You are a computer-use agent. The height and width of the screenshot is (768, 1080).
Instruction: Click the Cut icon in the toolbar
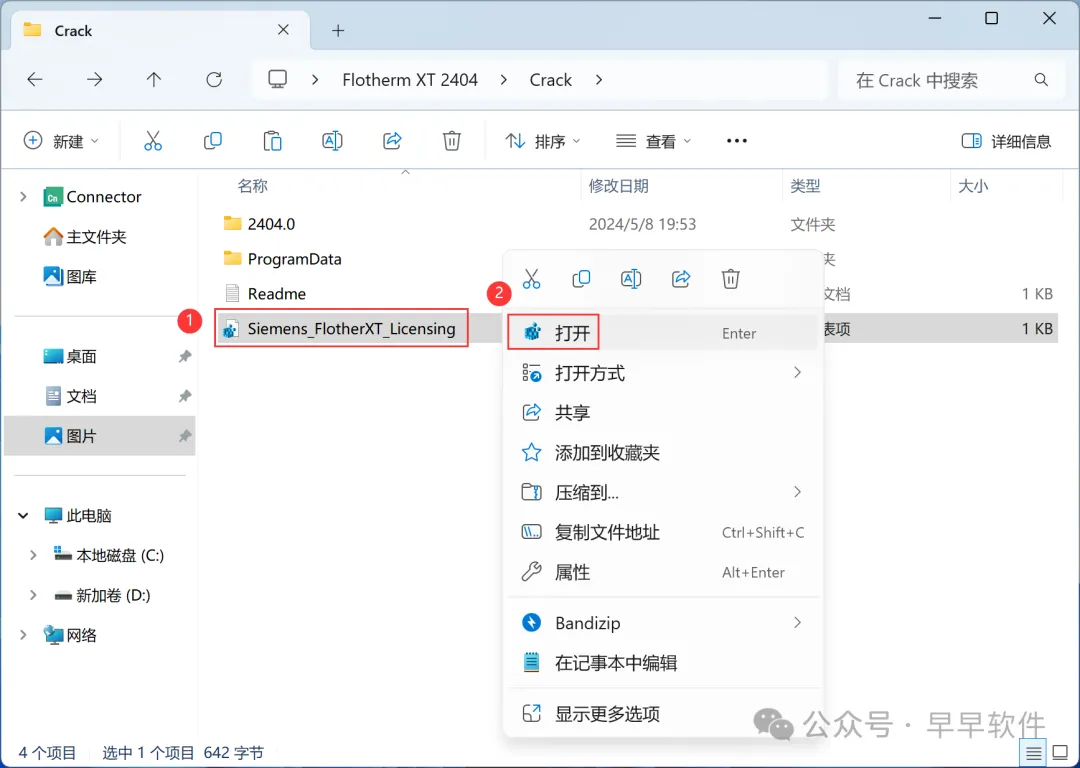click(x=153, y=141)
